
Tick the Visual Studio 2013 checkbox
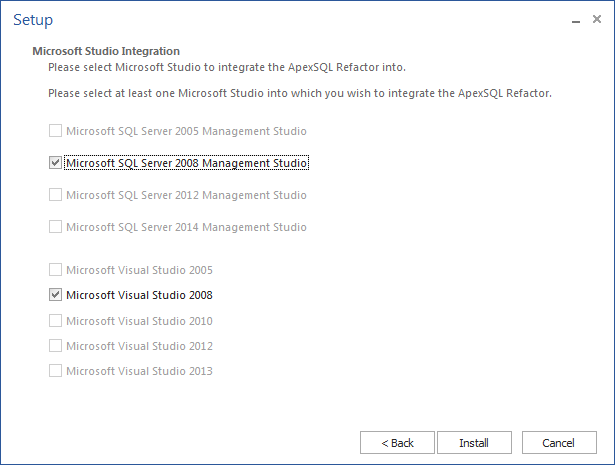pos(55,371)
